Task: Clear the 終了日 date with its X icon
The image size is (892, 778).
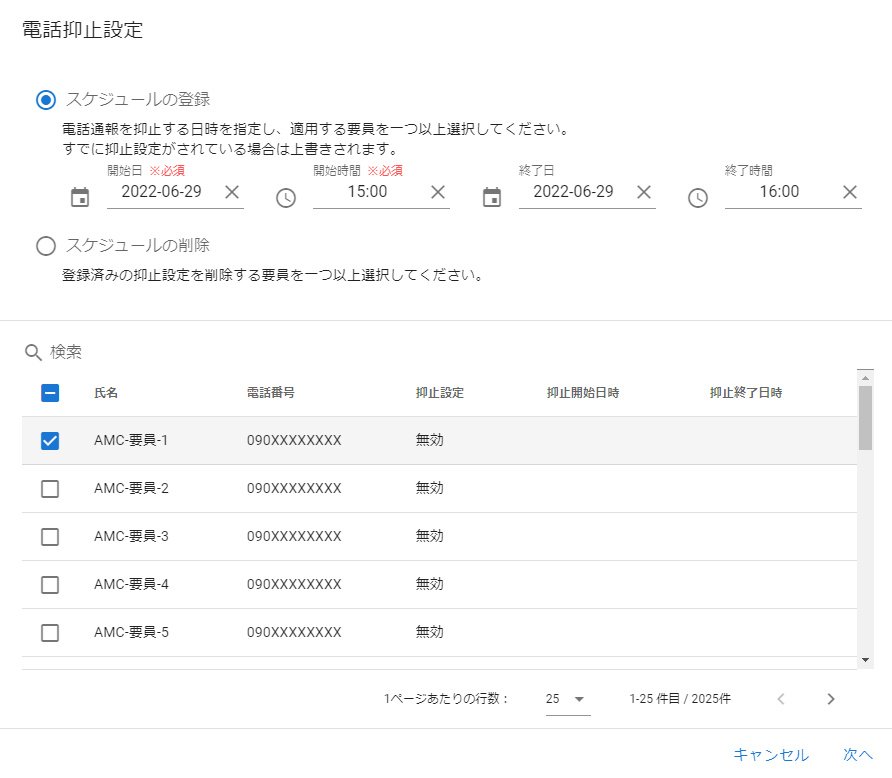Action: 645,193
